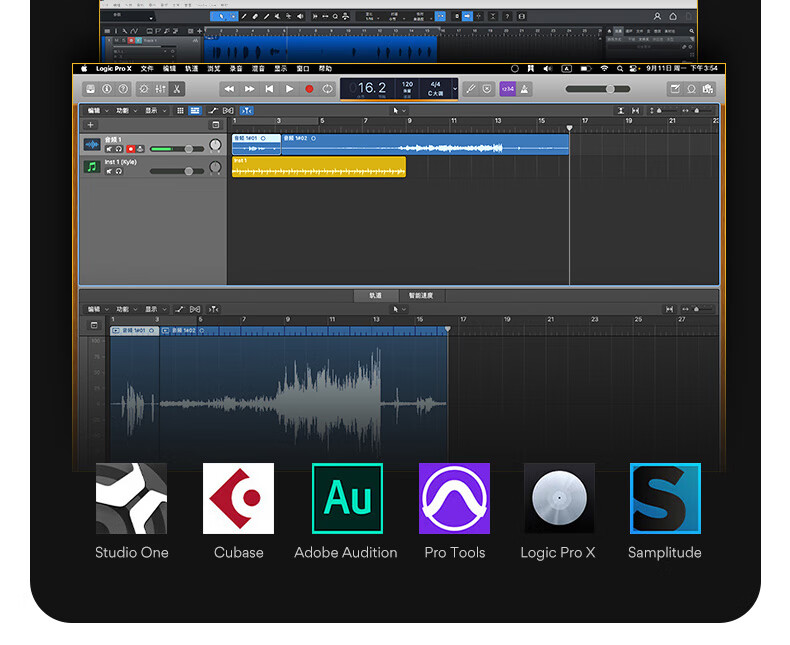This screenshot has width=790, height=645.
Task: Adjust the master volume slider
Action: point(610,89)
